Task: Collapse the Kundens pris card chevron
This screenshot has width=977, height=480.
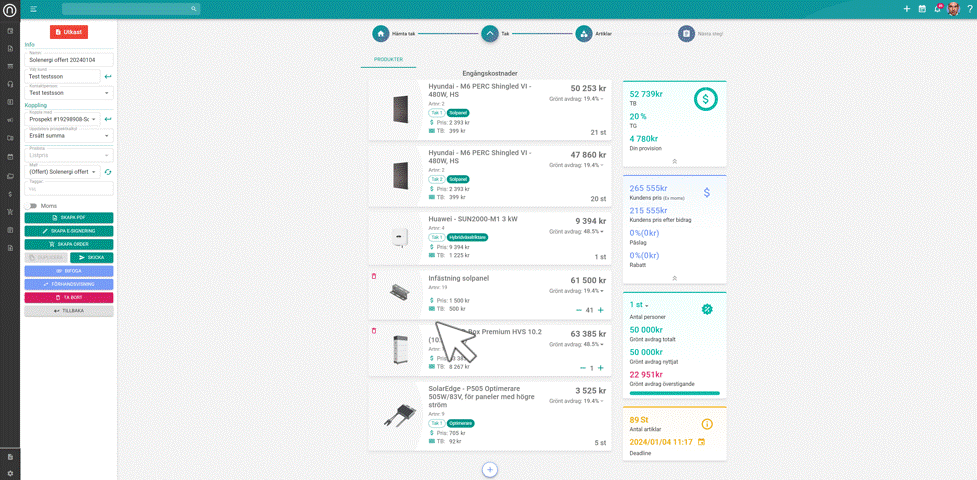Action: tap(674, 278)
